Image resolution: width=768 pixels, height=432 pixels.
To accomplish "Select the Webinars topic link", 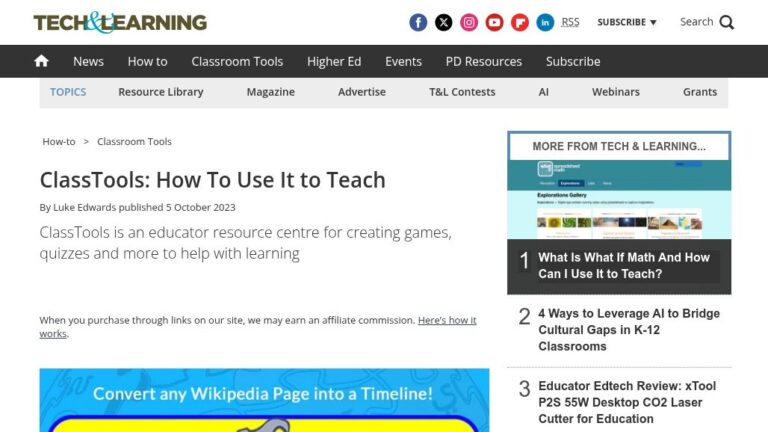I will [x=616, y=92].
